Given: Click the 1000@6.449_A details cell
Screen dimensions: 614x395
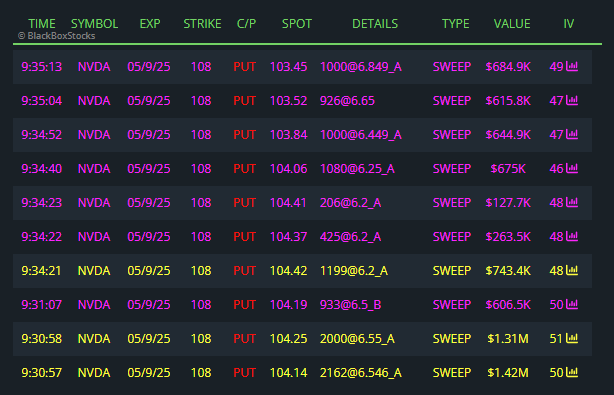Looking at the screenshot, I should coord(361,135).
